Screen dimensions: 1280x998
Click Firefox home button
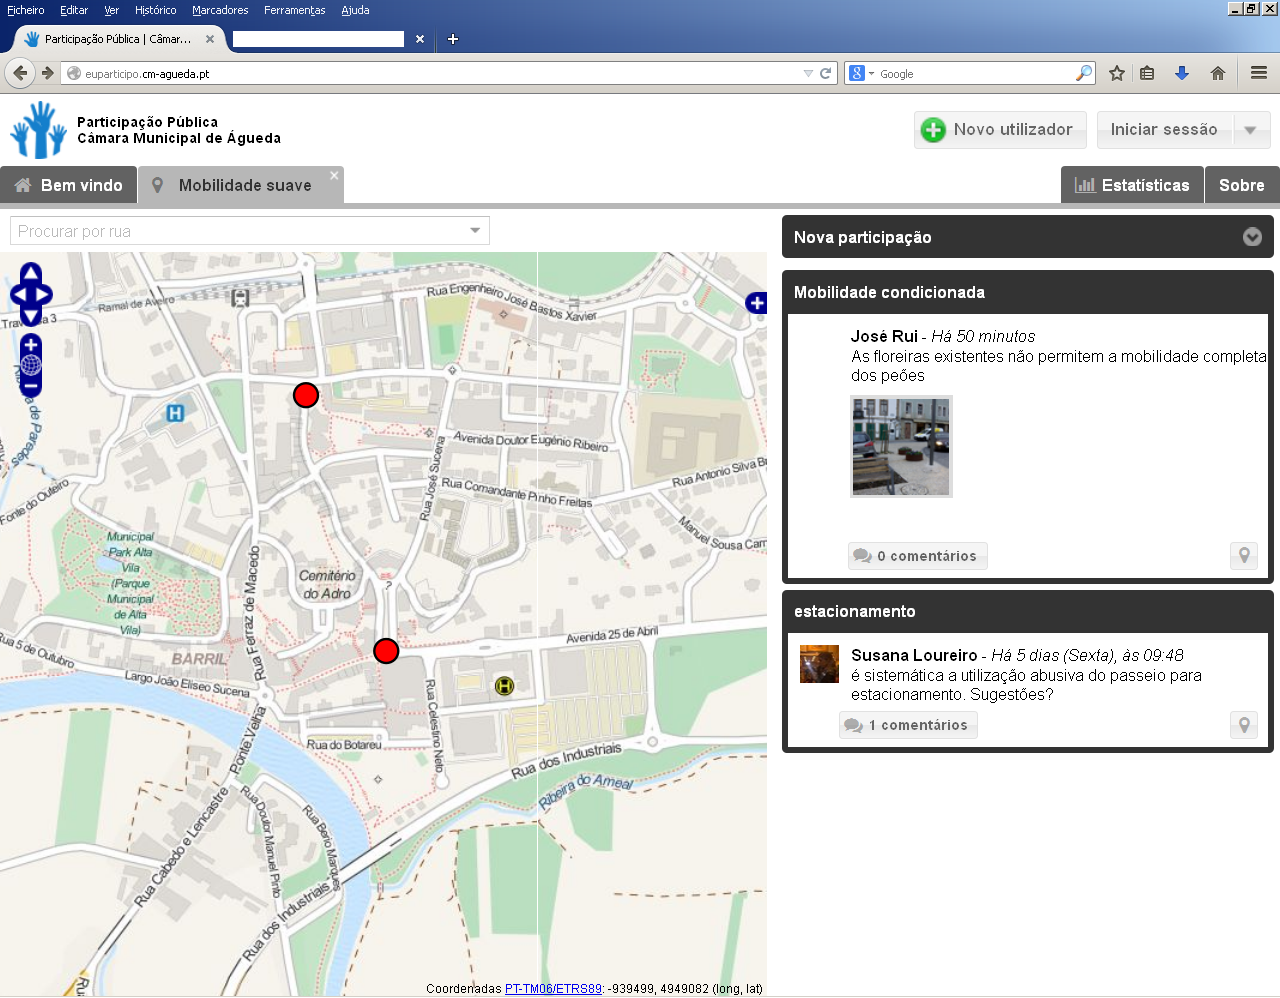(x=1217, y=73)
